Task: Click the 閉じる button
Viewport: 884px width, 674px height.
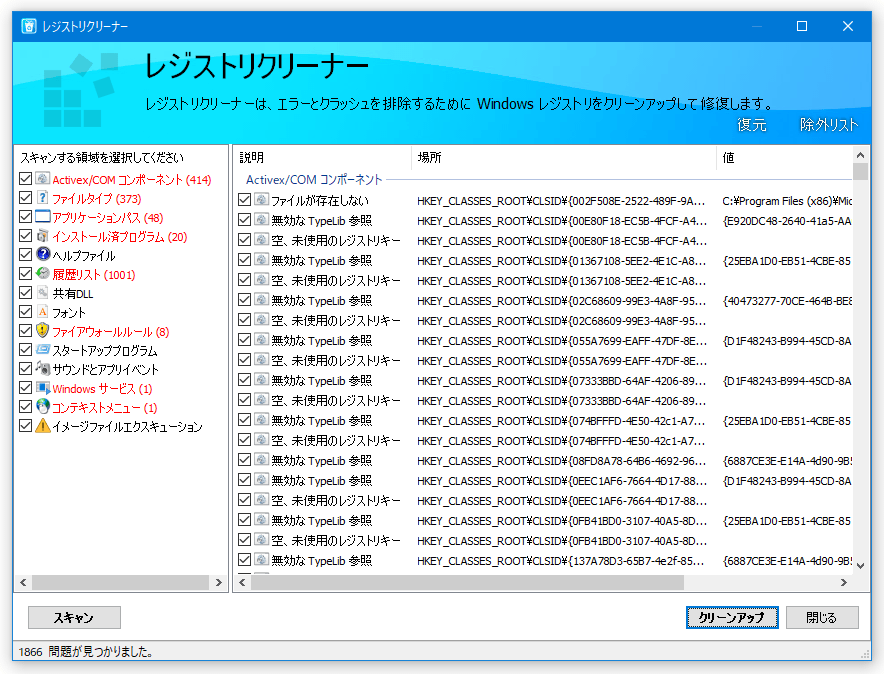Action: click(822, 618)
